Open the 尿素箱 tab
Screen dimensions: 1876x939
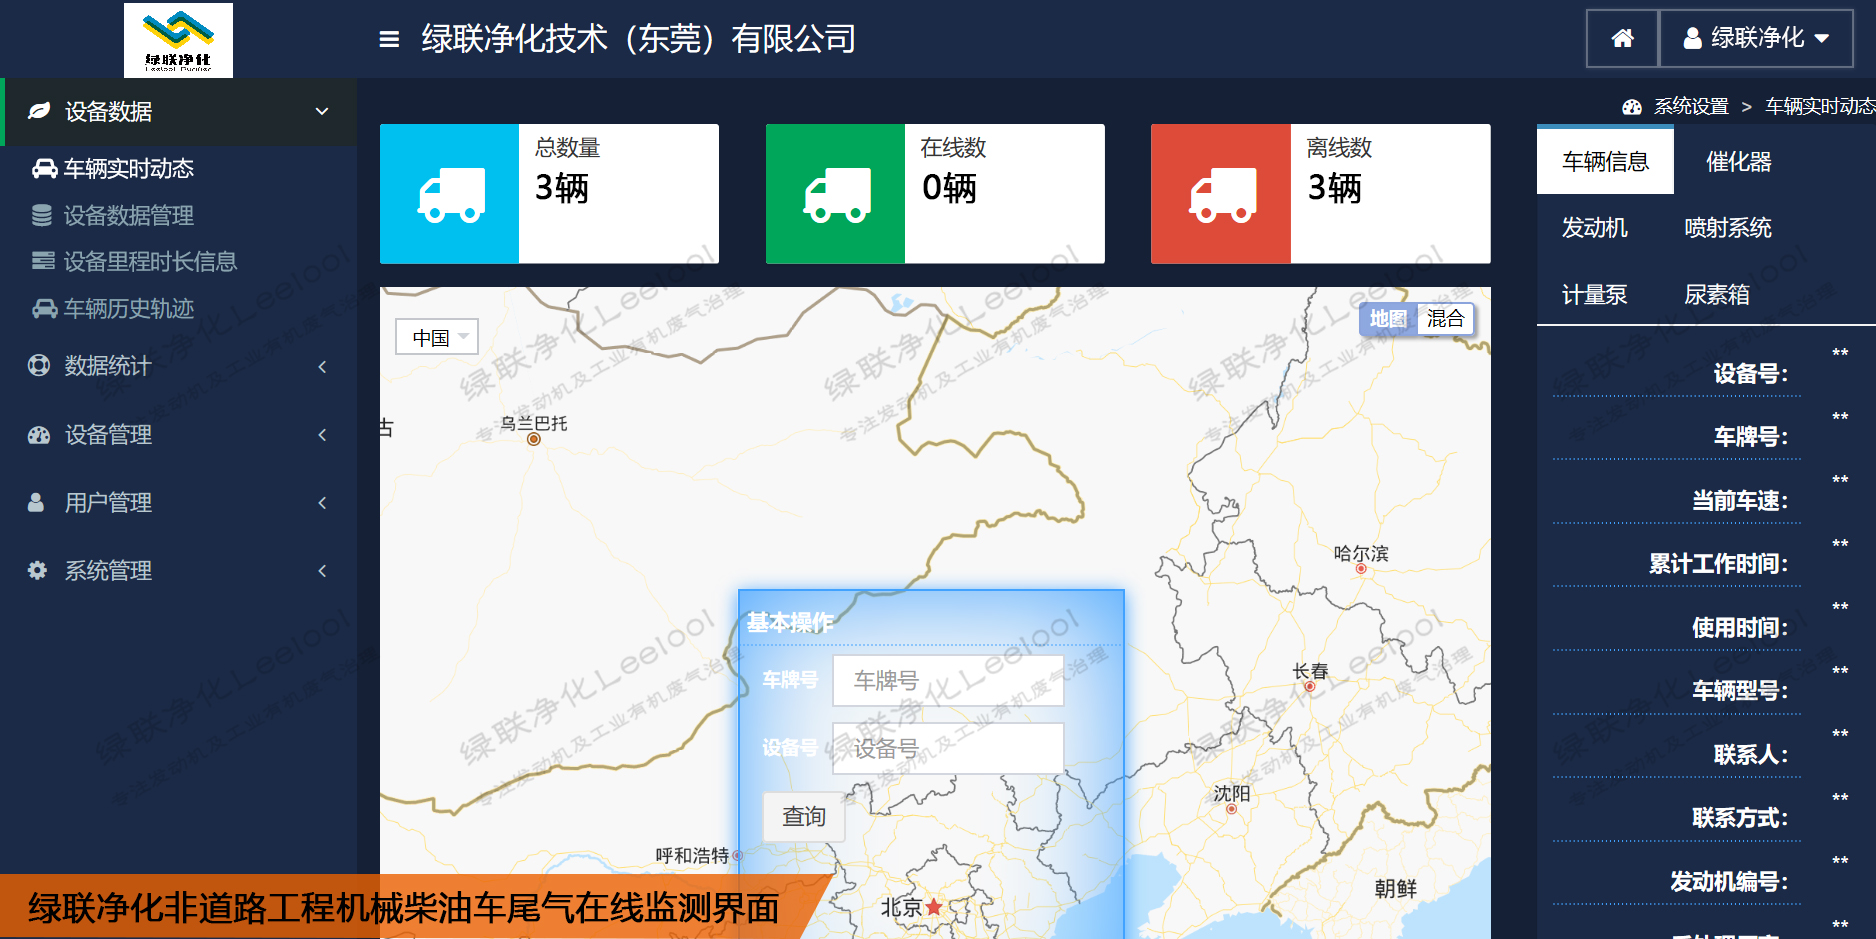tap(1717, 294)
